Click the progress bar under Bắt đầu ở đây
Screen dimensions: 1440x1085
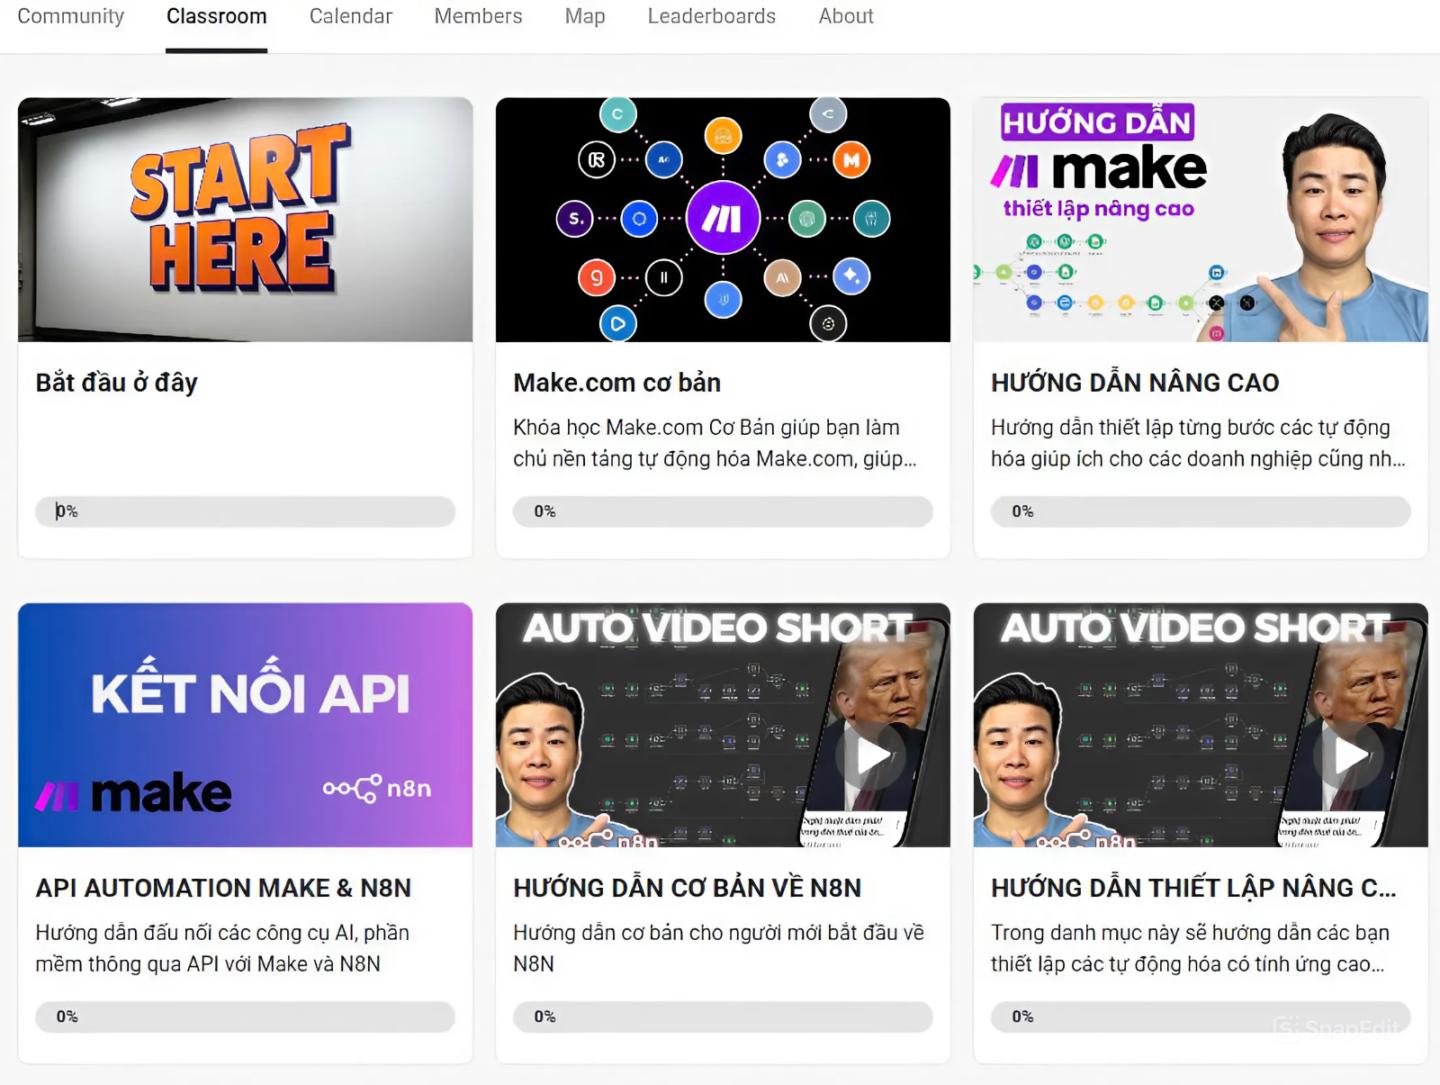245,511
